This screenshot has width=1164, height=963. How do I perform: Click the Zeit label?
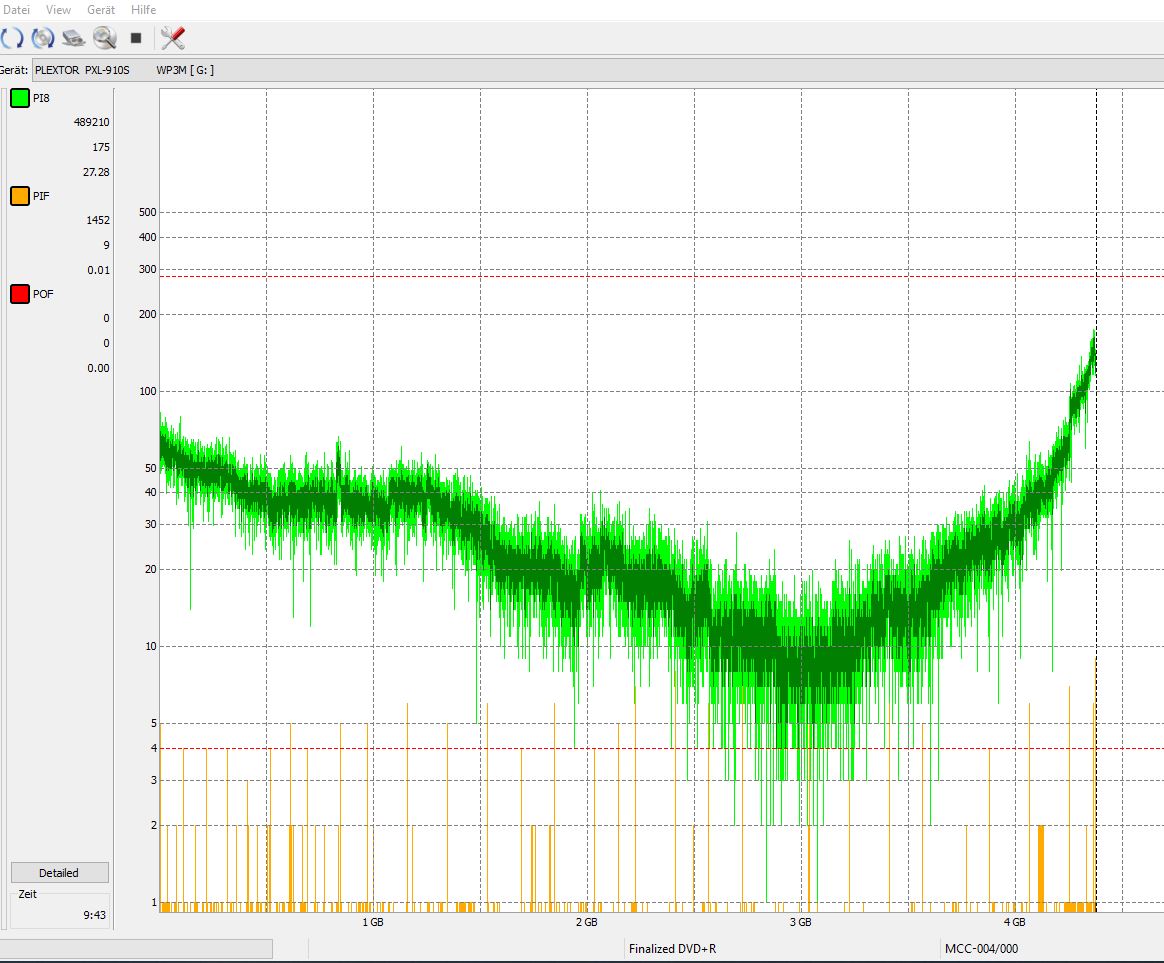27,894
